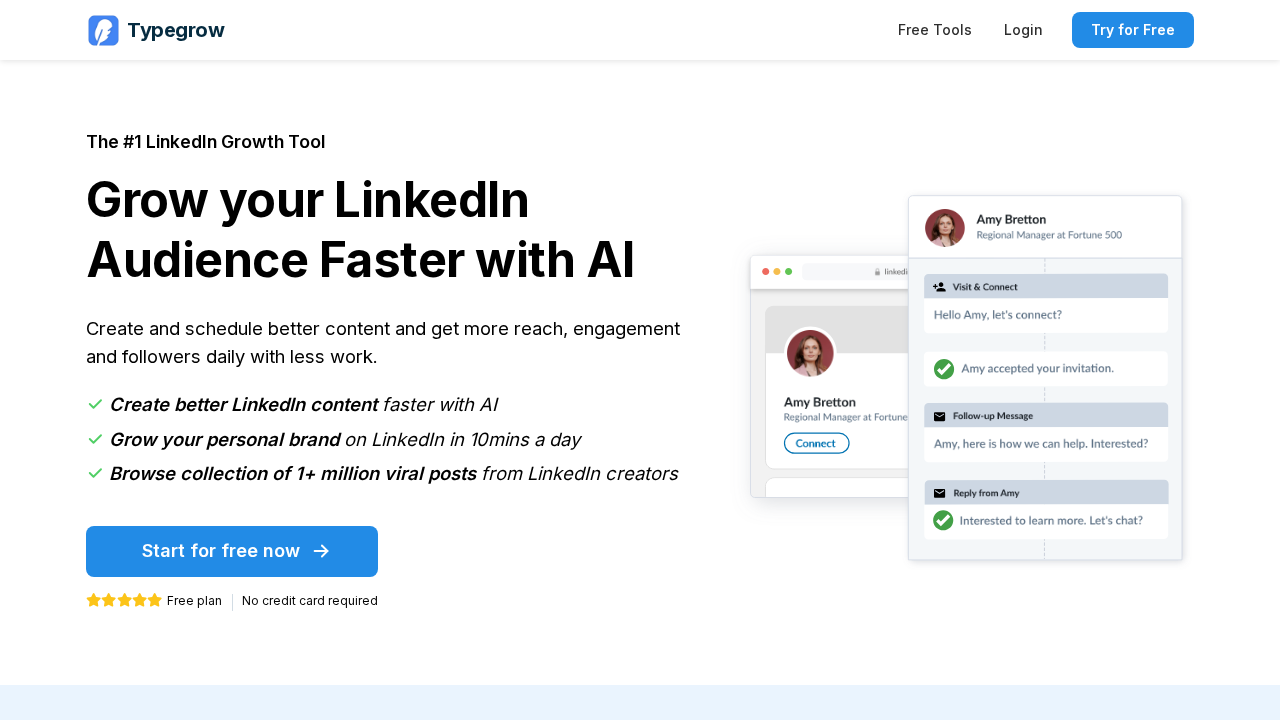Click the five-star rating icons

124,601
